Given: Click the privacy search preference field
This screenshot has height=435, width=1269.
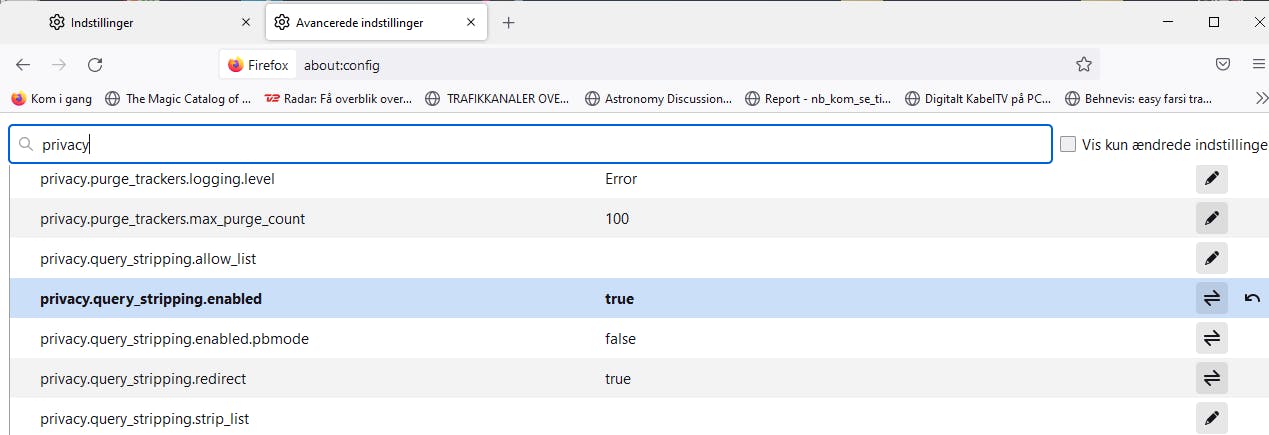Looking at the screenshot, I should tap(530, 144).
